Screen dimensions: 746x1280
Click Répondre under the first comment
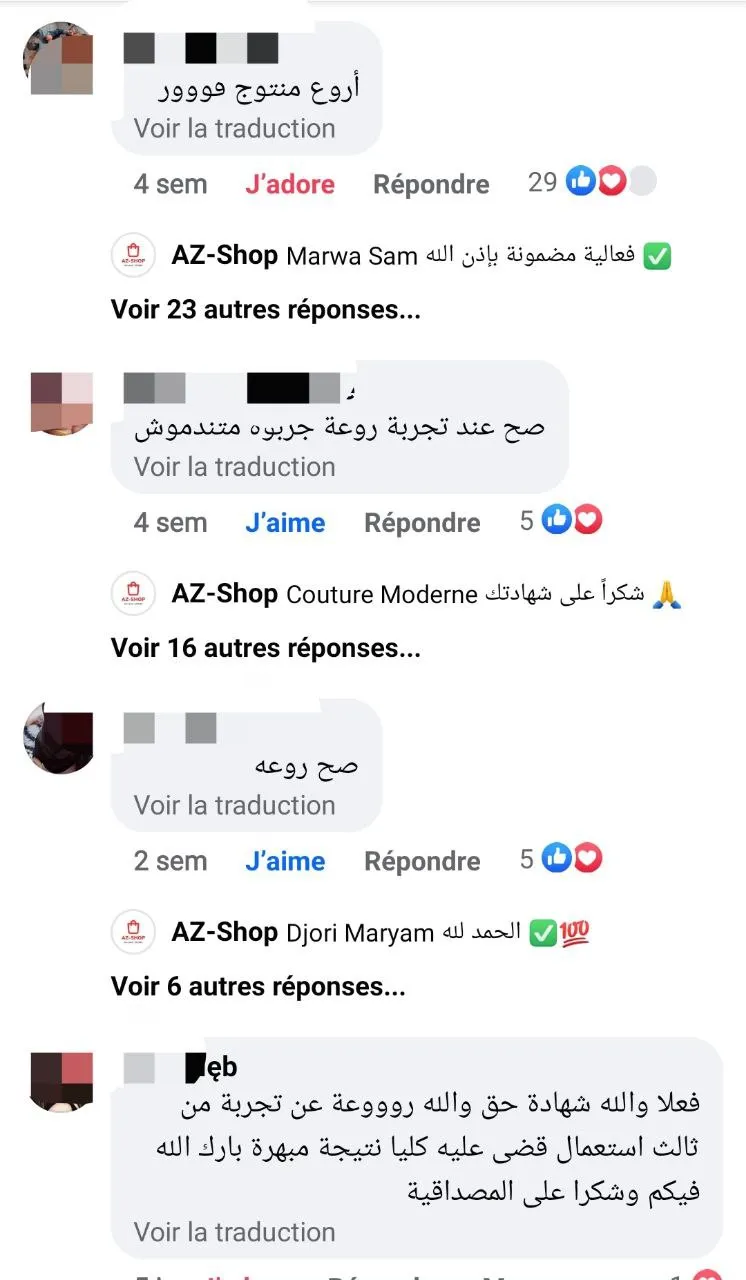coord(431,184)
